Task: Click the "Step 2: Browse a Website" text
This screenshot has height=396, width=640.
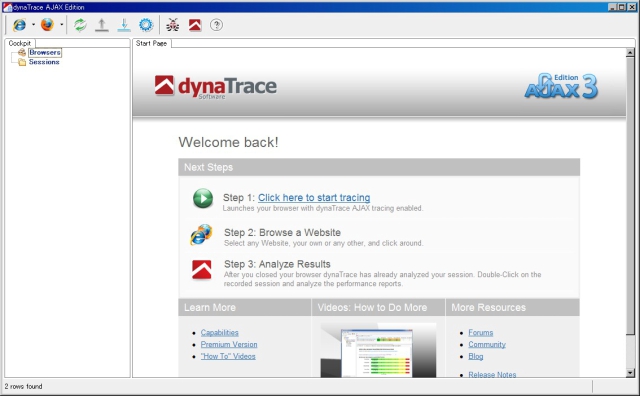Action: point(282,233)
